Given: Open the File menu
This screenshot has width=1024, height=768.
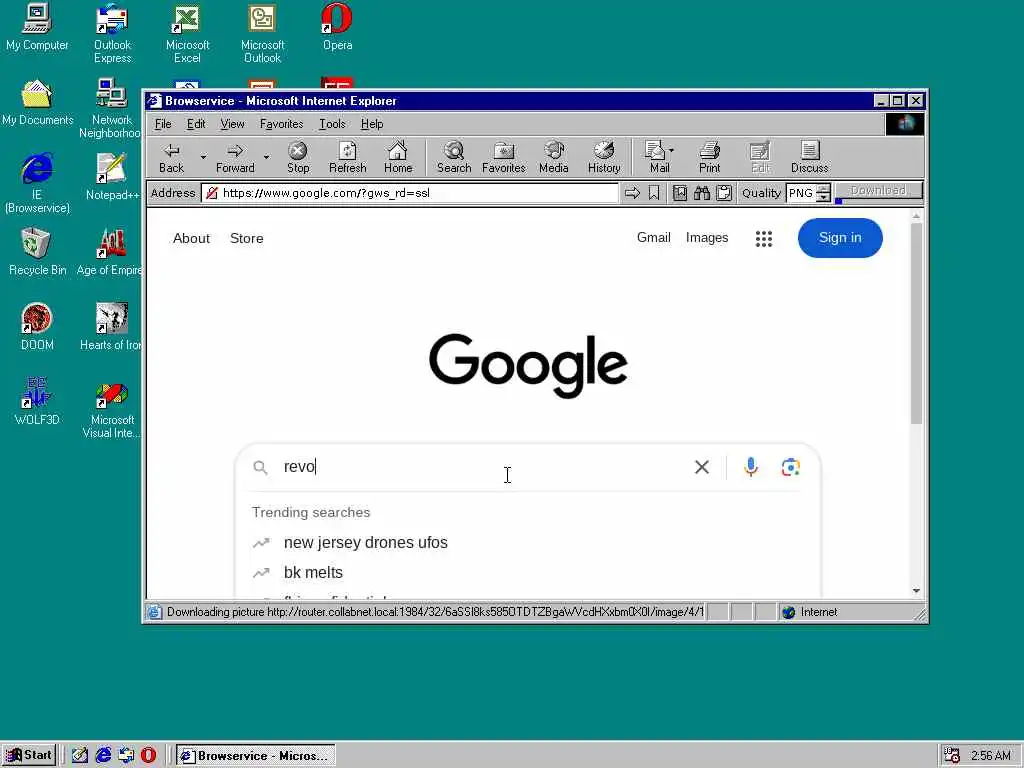Looking at the screenshot, I should (163, 124).
